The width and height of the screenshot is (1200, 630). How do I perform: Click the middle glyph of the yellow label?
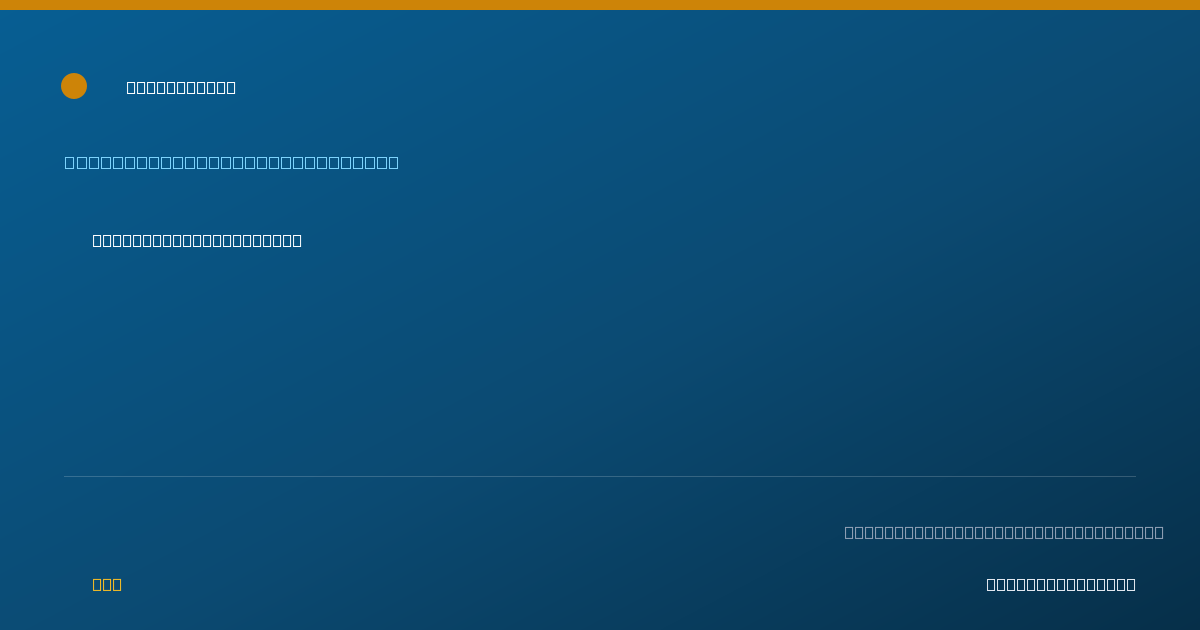[107, 584]
